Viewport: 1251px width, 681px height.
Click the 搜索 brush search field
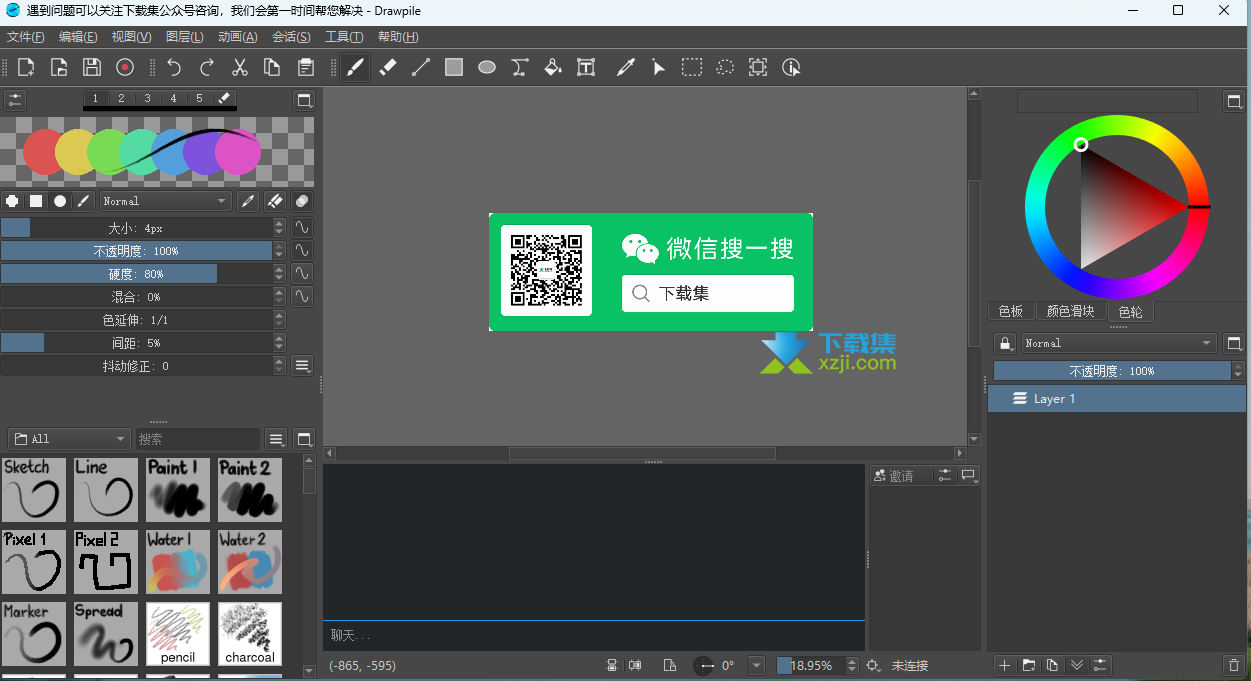198,439
